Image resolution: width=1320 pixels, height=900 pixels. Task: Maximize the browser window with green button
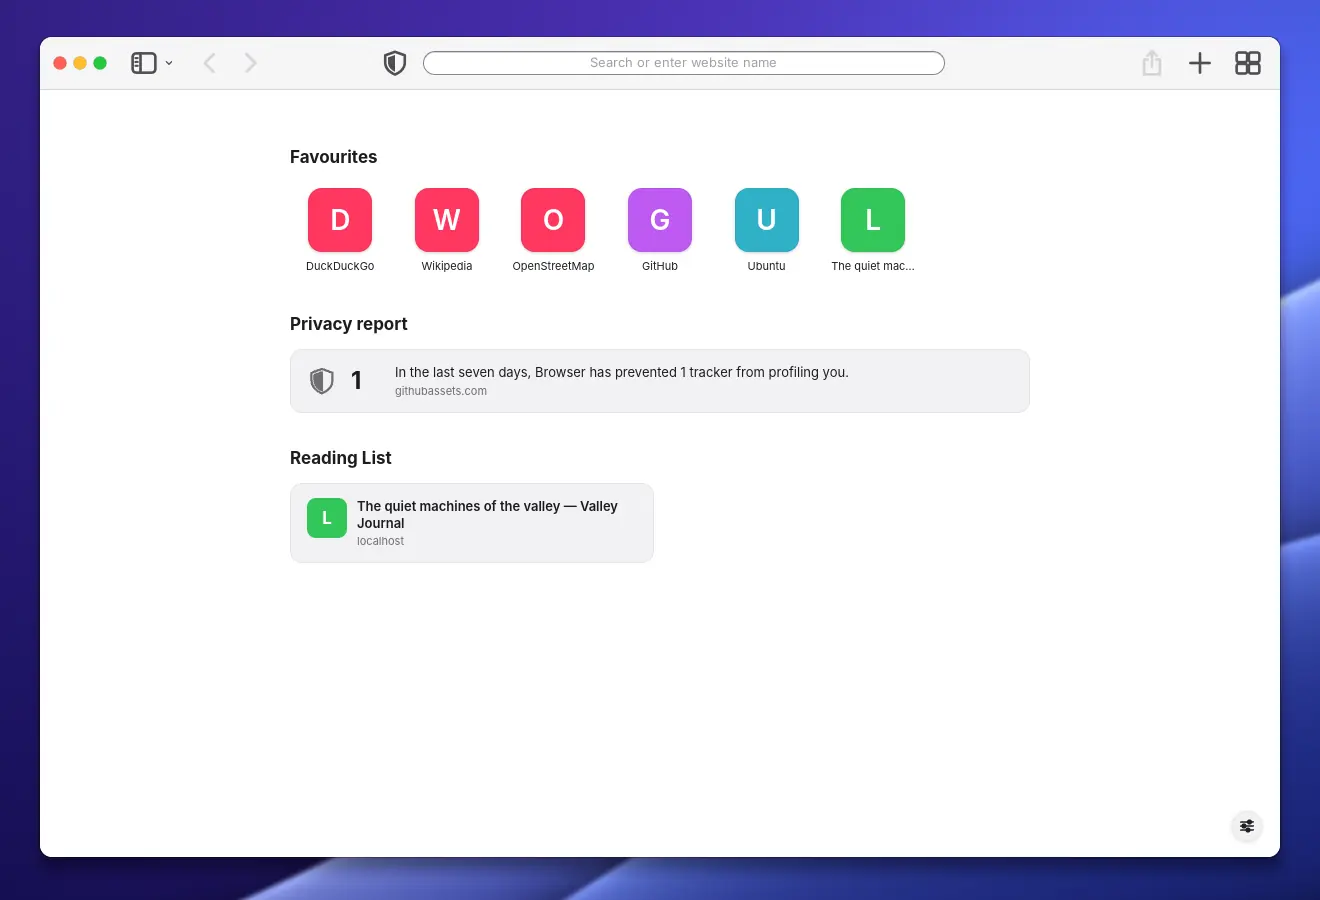100,63
